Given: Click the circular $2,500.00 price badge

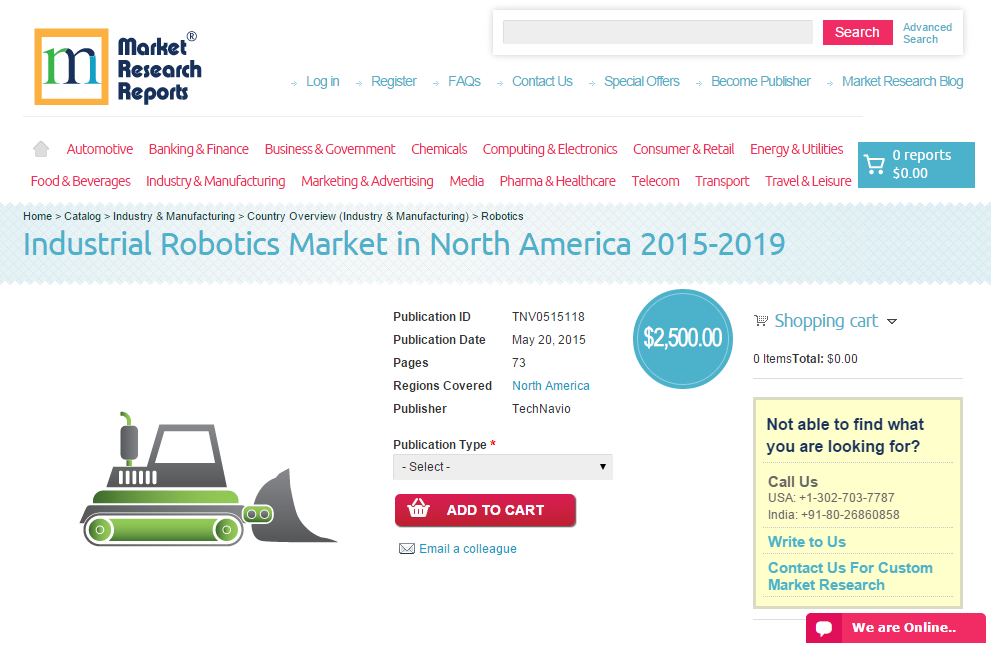Looking at the screenshot, I should (x=683, y=339).
